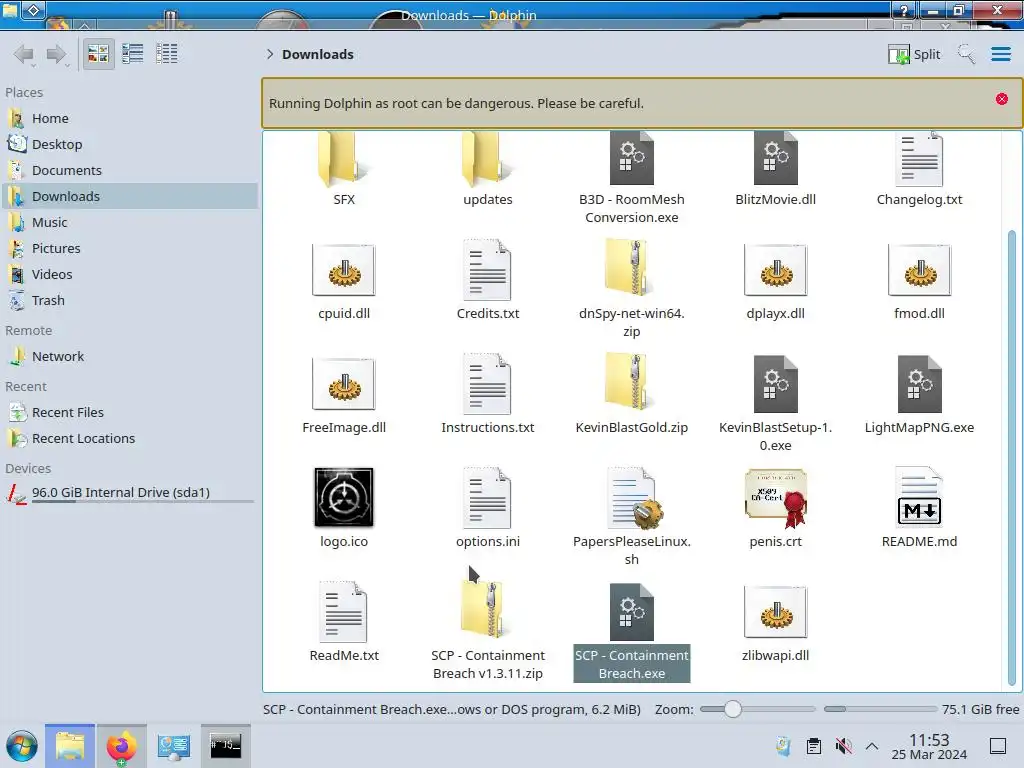Select the Credits.txt file

point(487,281)
